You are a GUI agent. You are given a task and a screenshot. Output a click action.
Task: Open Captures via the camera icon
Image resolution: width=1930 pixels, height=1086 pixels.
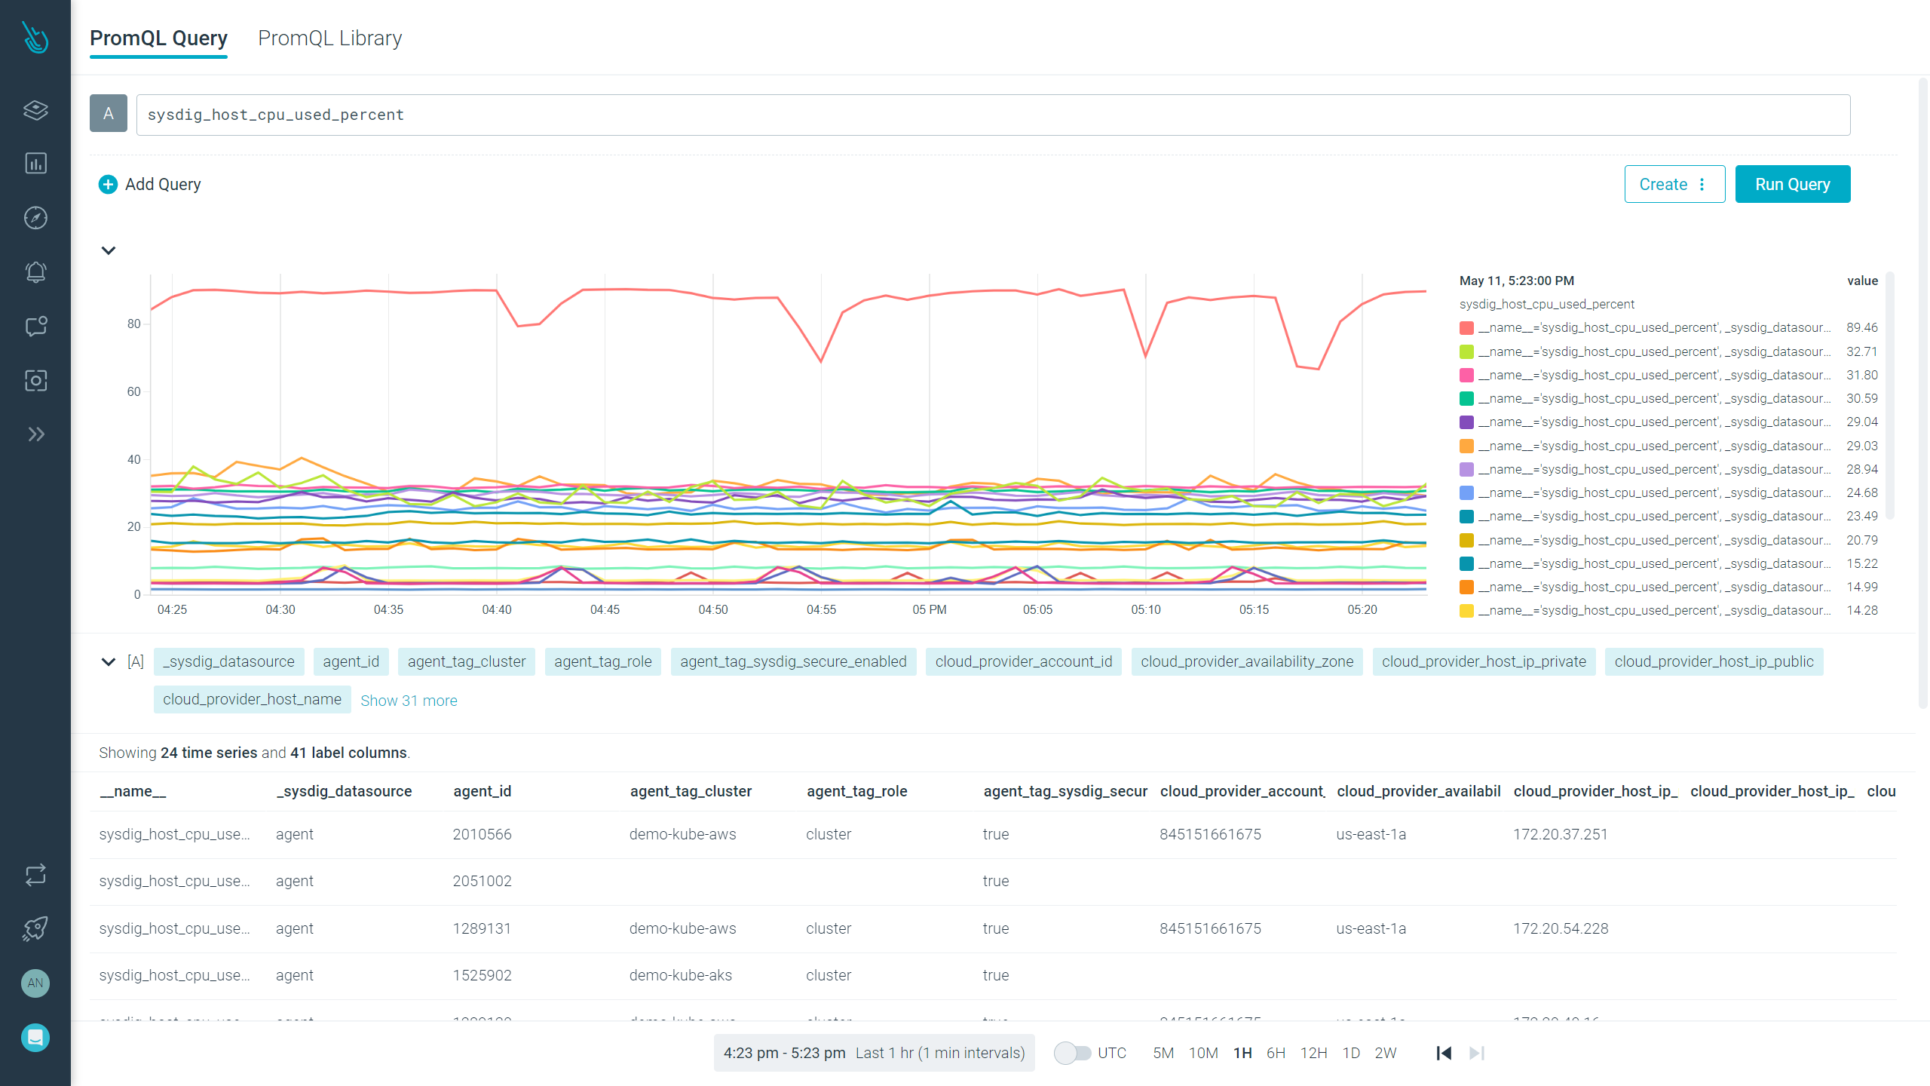[x=36, y=380]
